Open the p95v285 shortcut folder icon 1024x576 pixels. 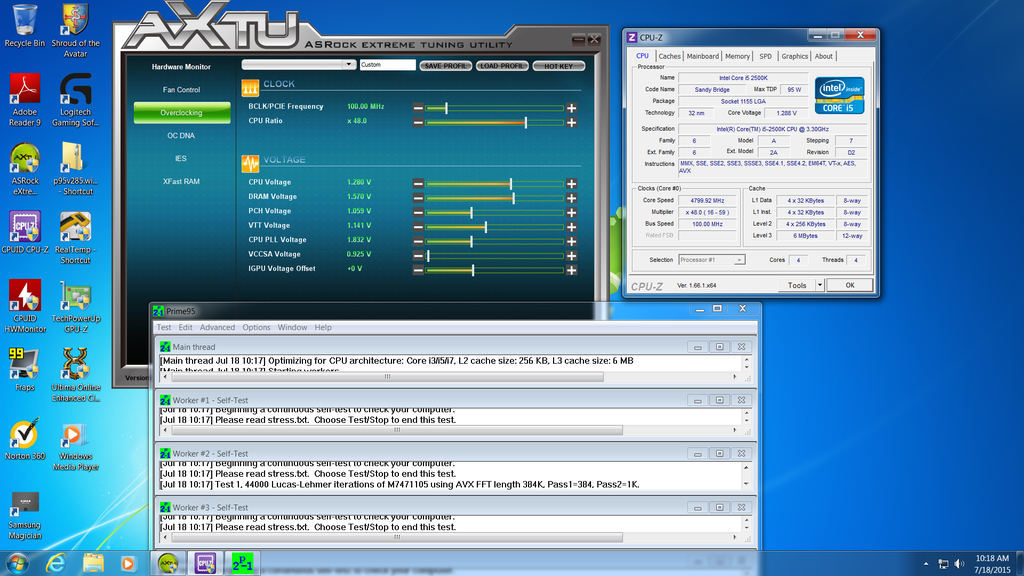75,168
